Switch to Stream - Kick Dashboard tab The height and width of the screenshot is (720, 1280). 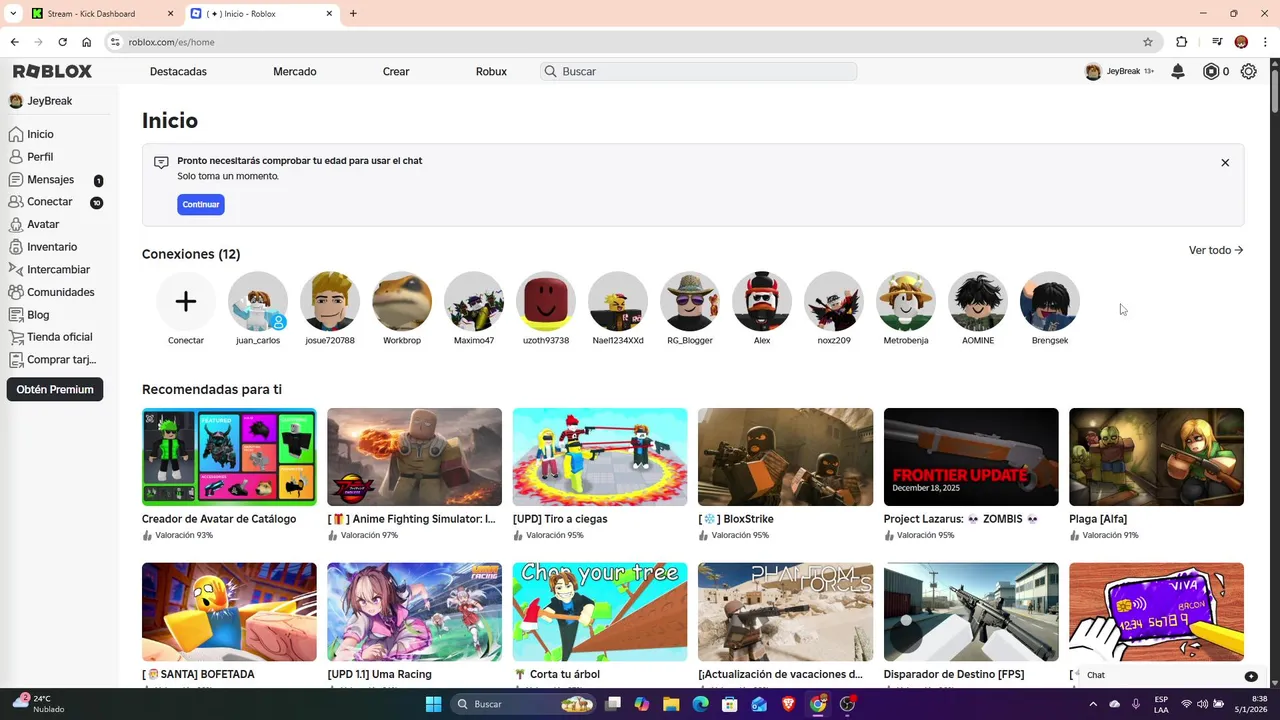(x=101, y=14)
